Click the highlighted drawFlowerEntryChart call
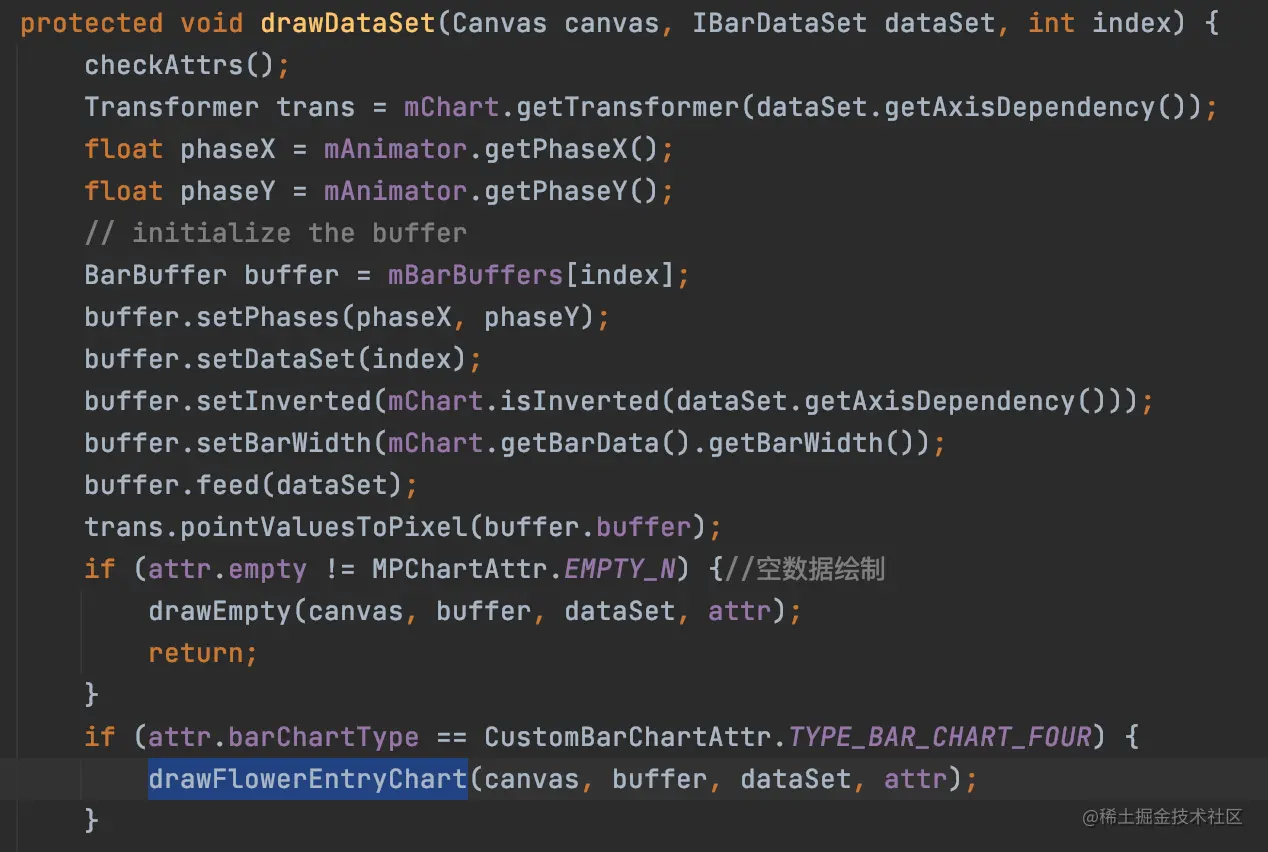Image resolution: width=1268 pixels, height=852 pixels. 308,779
